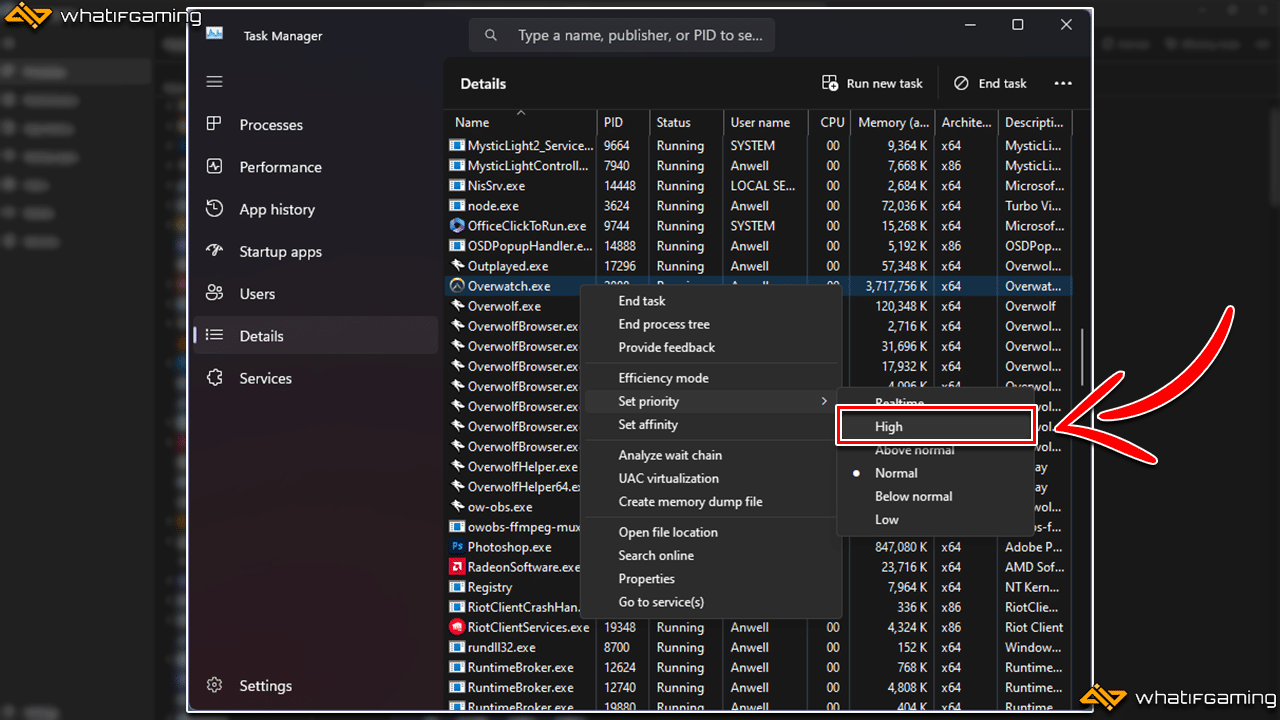Screen dimensions: 1280x720
Task: Choose End process tree
Action: tap(711, 324)
